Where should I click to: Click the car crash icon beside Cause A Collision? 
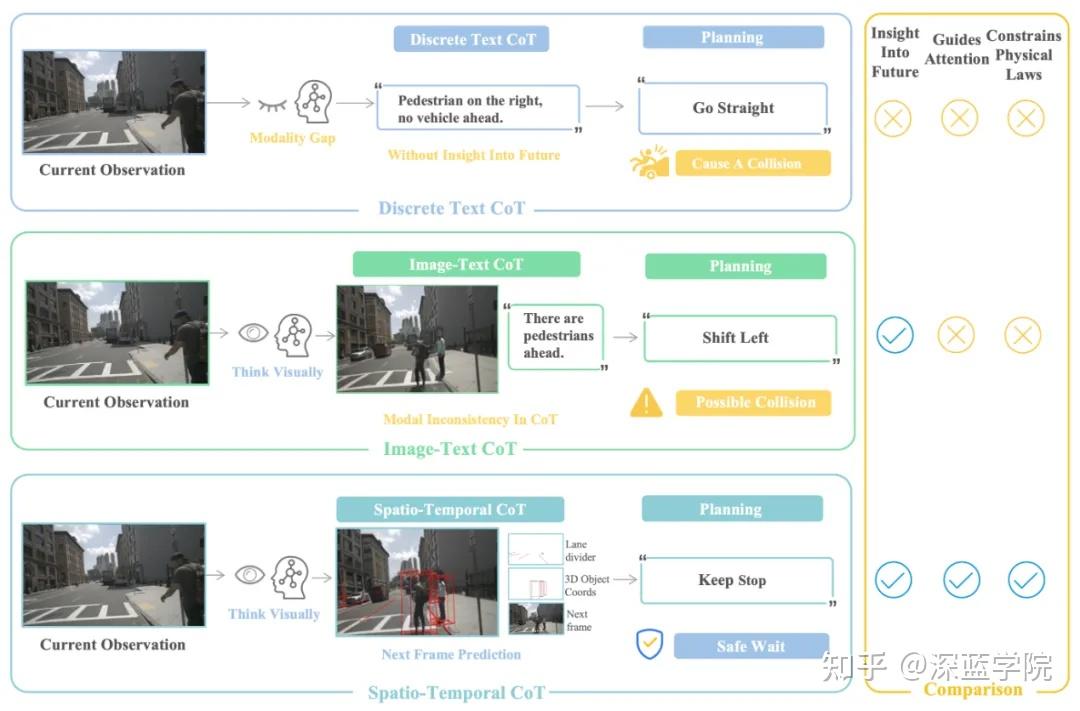point(649,162)
